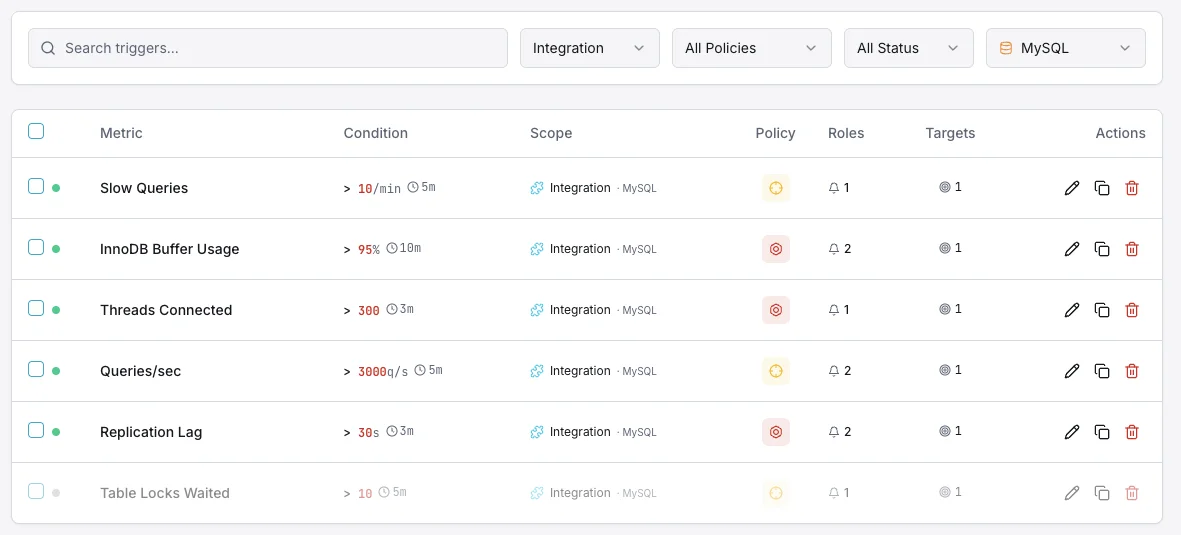Viewport: 1181px width, 535px height.
Task: Edit the Replication Lag trigger
Action: point(1072,433)
